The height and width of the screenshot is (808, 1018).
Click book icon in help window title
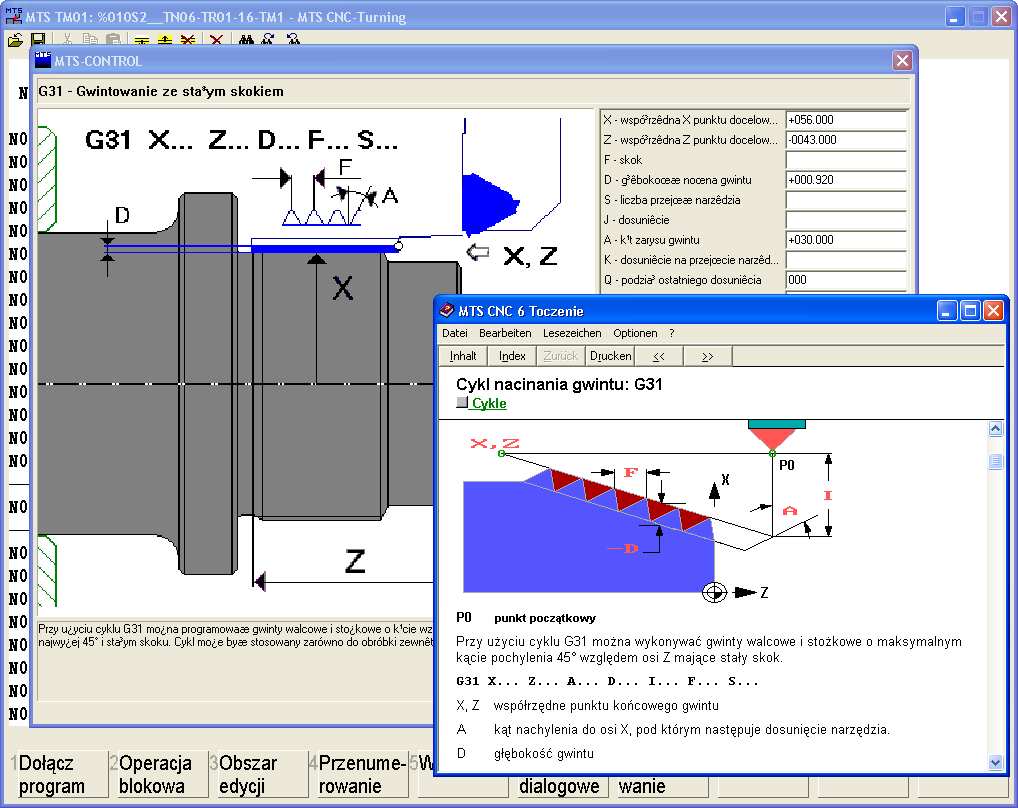446,310
